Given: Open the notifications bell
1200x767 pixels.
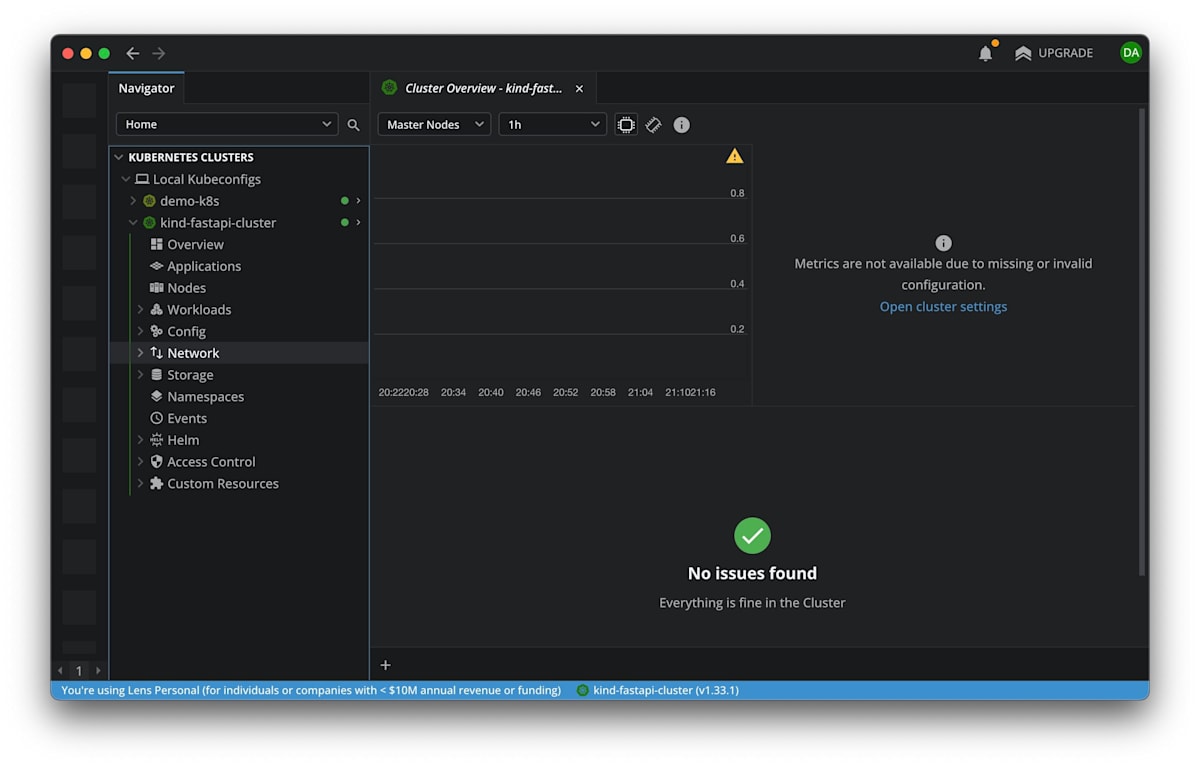Looking at the screenshot, I should pyautogui.click(x=986, y=53).
